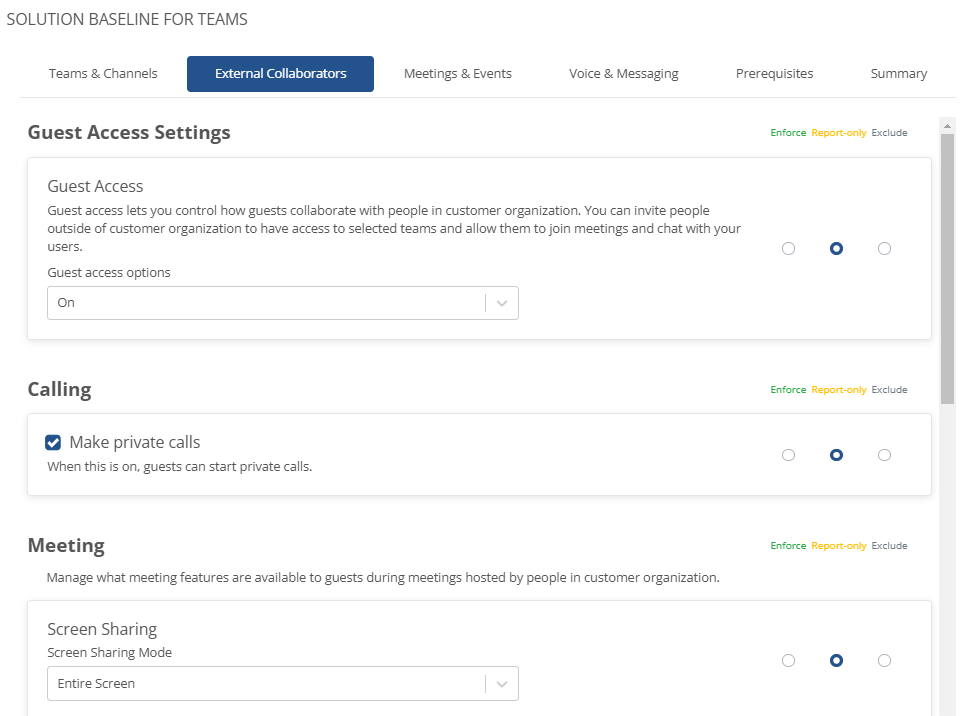This screenshot has width=964, height=716.
Task: Click Report-only label in Calling section header
Action: [x=840, y=389]
